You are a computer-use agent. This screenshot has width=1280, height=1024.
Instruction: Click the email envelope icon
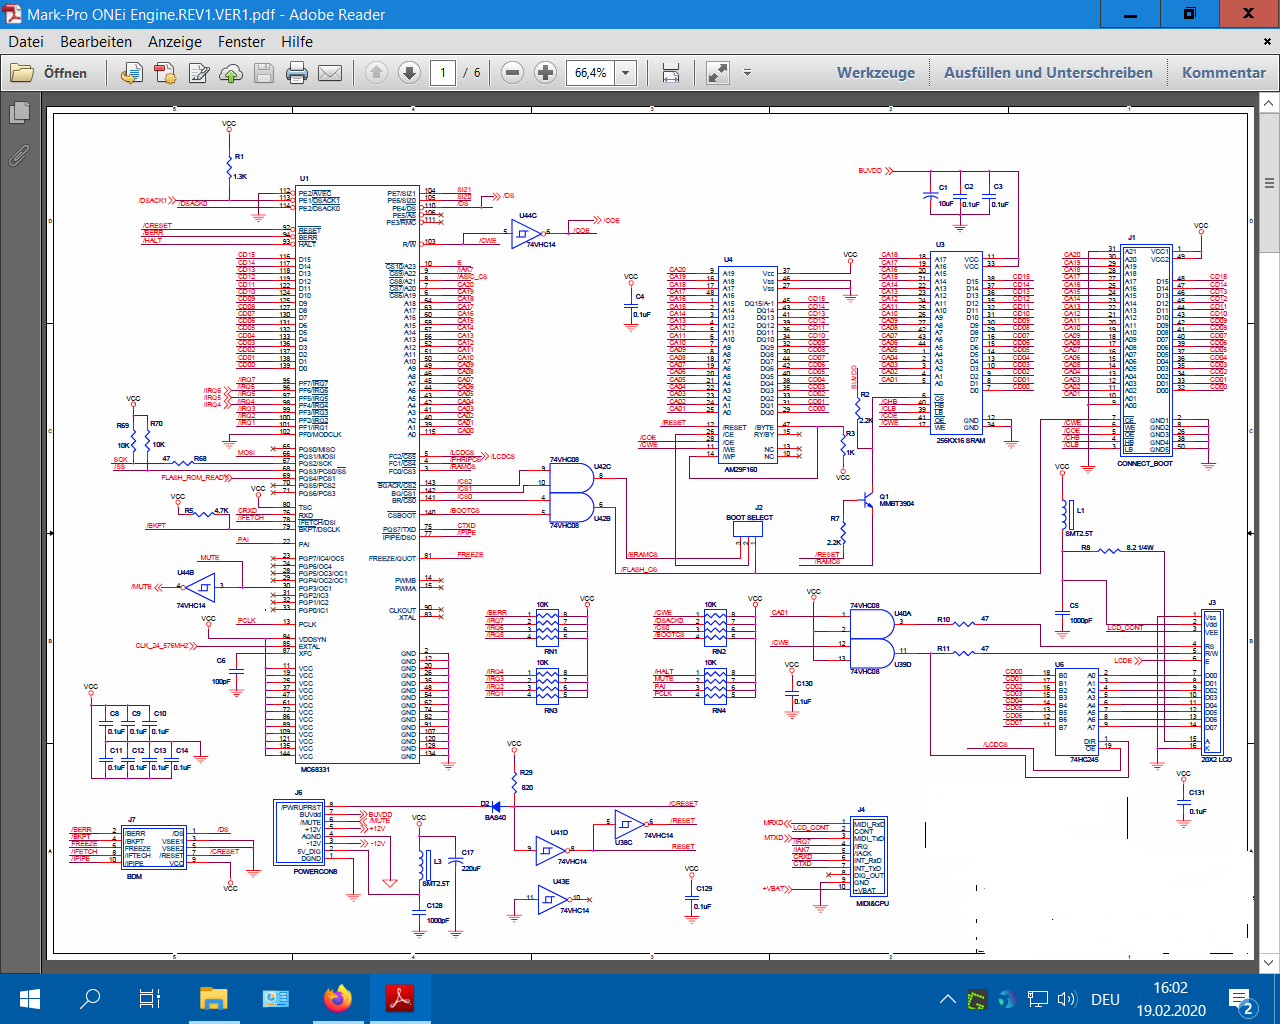(330, 73)
